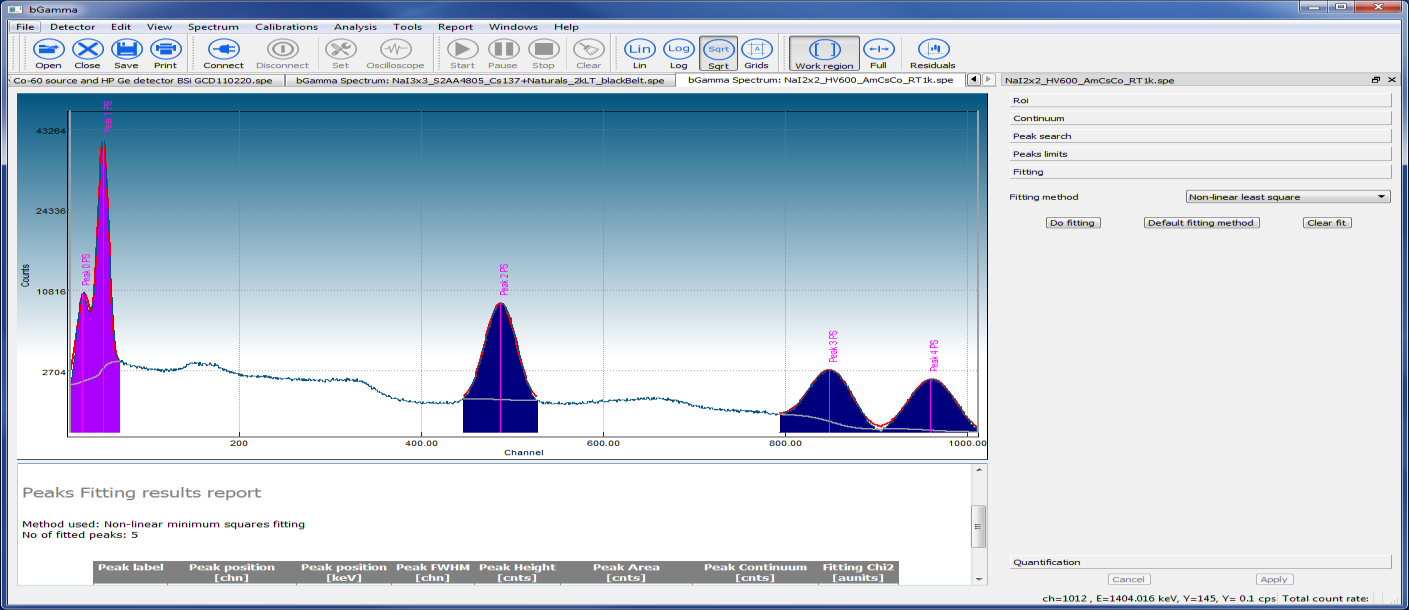Click the Apply button

[x=1274, y=579]
